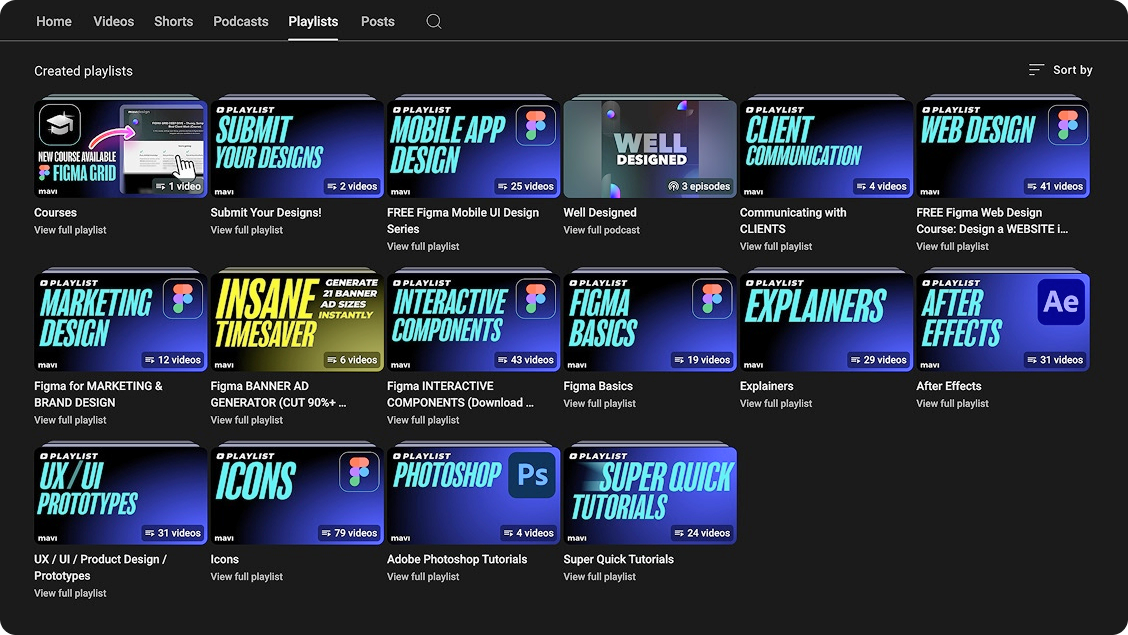Click the channel search magnifier icon
The image size is (1128, 635).
pos(434,21)
